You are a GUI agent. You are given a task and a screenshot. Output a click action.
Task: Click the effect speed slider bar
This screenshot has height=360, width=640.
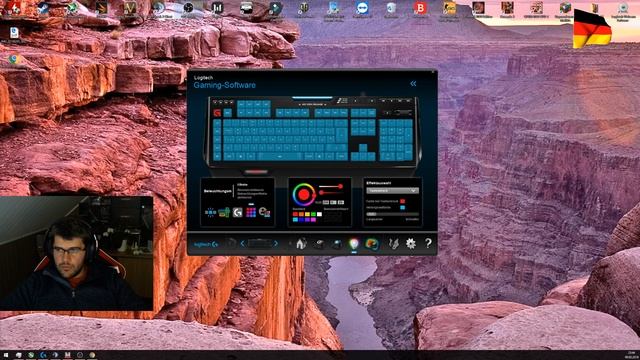click(393, 214)
